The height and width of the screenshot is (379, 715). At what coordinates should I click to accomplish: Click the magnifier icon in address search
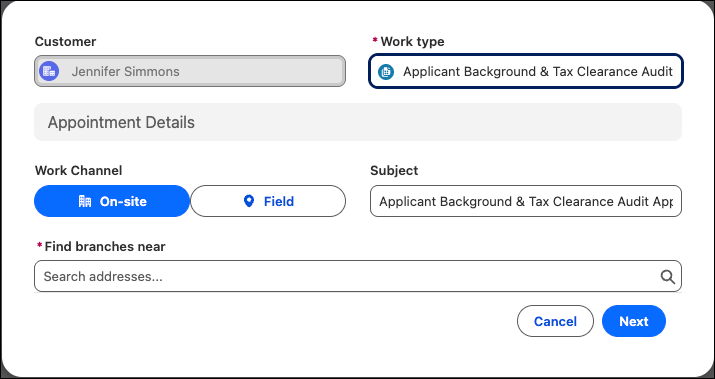pyautogui.click(x=668, y=276)
